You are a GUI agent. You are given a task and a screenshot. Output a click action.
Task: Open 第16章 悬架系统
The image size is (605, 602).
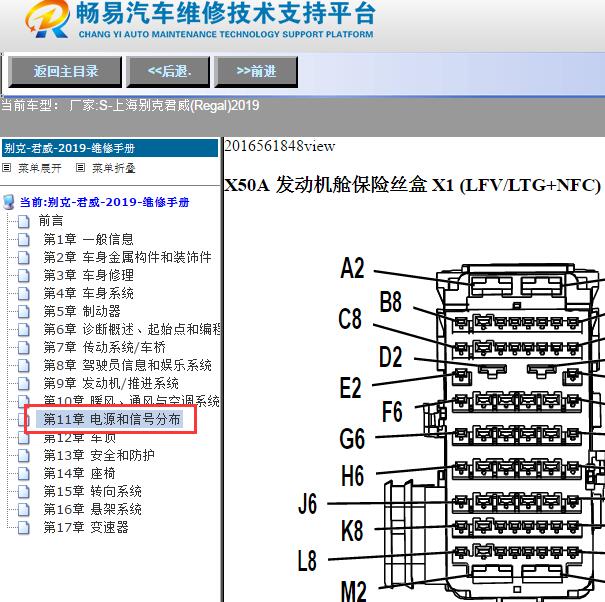click(x=92, y=509)
